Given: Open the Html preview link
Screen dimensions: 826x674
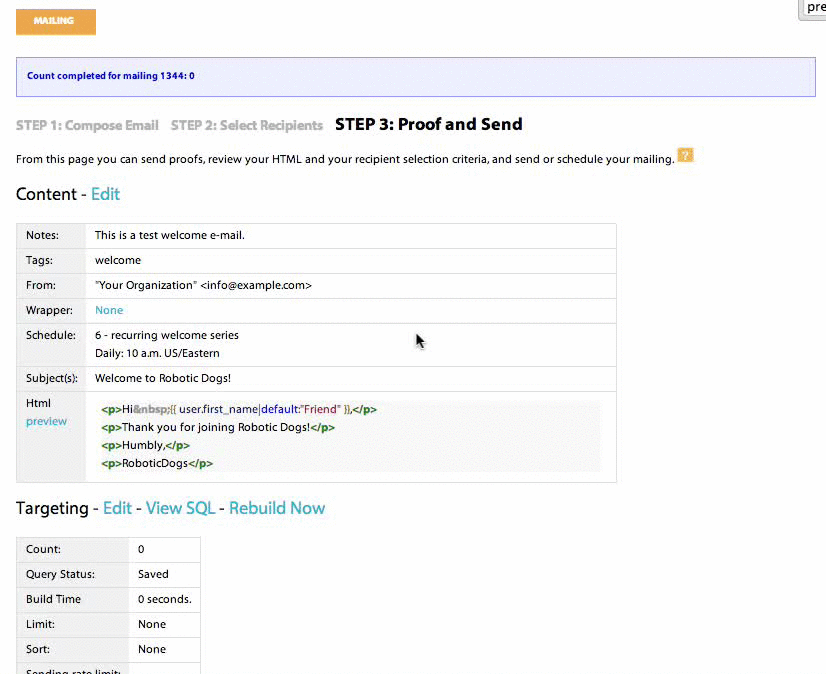Looking at the screenshot, I should click(x=46, y=421).
